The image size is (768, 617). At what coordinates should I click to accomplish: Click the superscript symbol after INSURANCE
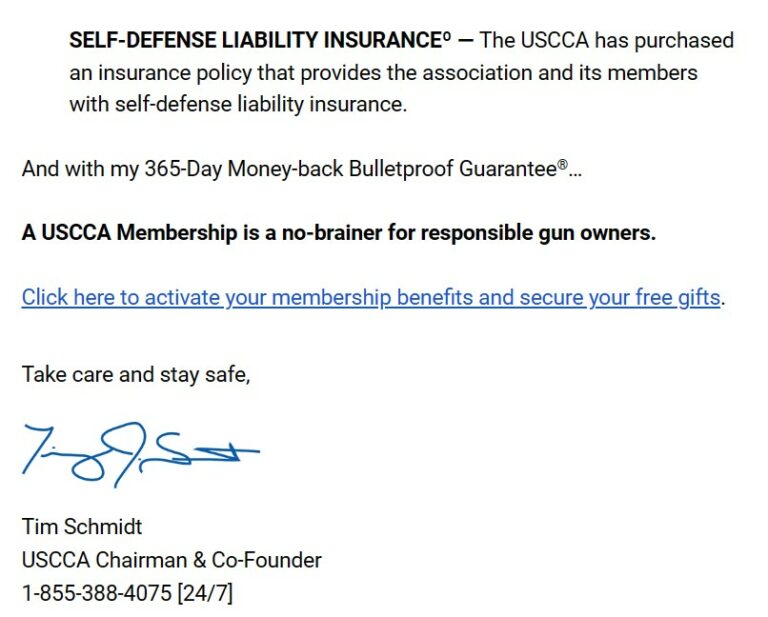[x=446, y=36]
